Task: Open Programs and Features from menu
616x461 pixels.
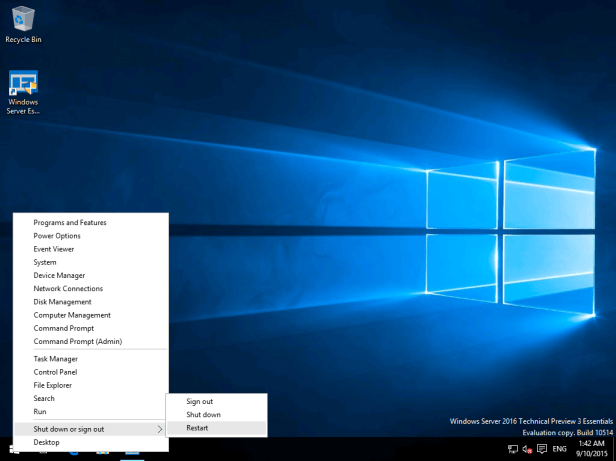Action: (x=69, y=222)
